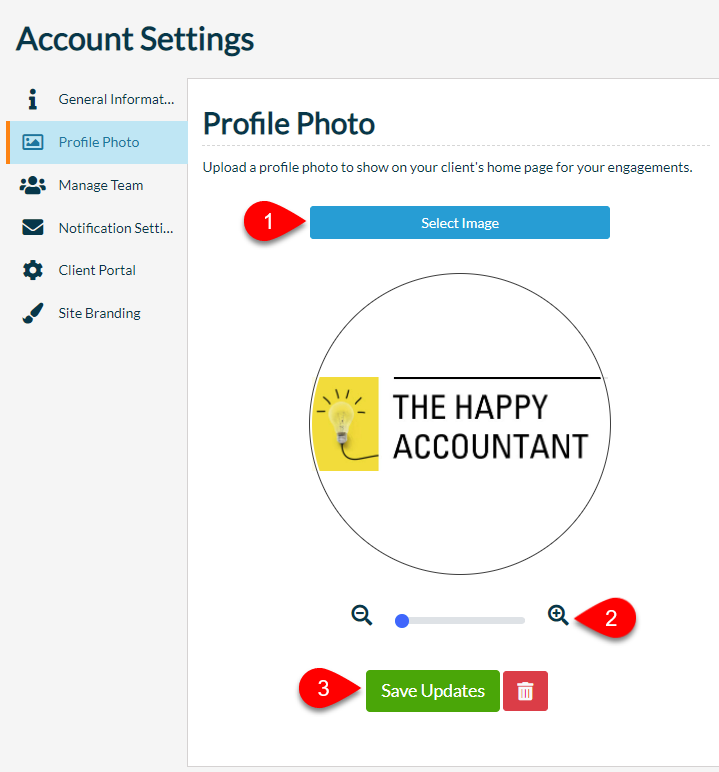Screen dimensions: 719x772
Task: Click the Notification Settings envelope icon
Action: pyautogui.click(x=33, y=227)
